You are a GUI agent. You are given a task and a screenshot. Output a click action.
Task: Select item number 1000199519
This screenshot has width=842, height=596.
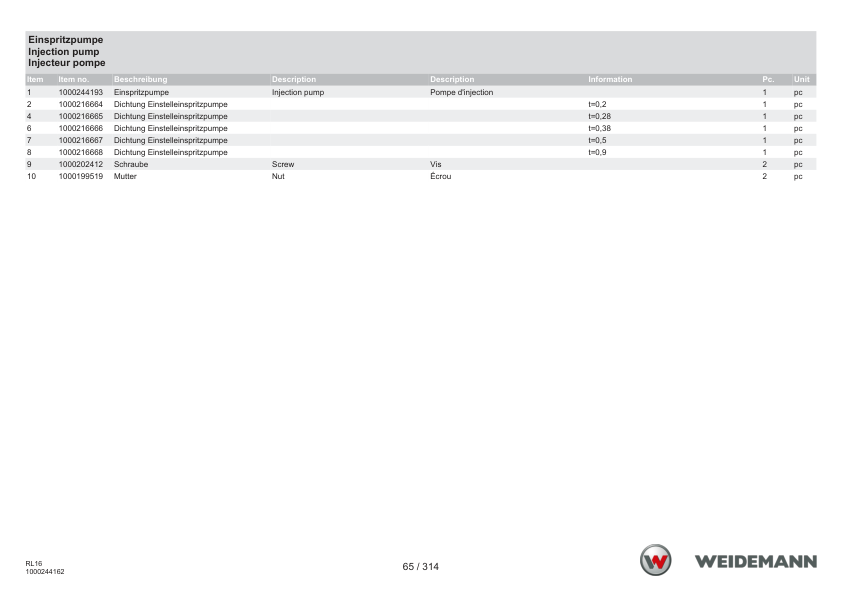tap(81, 176)
